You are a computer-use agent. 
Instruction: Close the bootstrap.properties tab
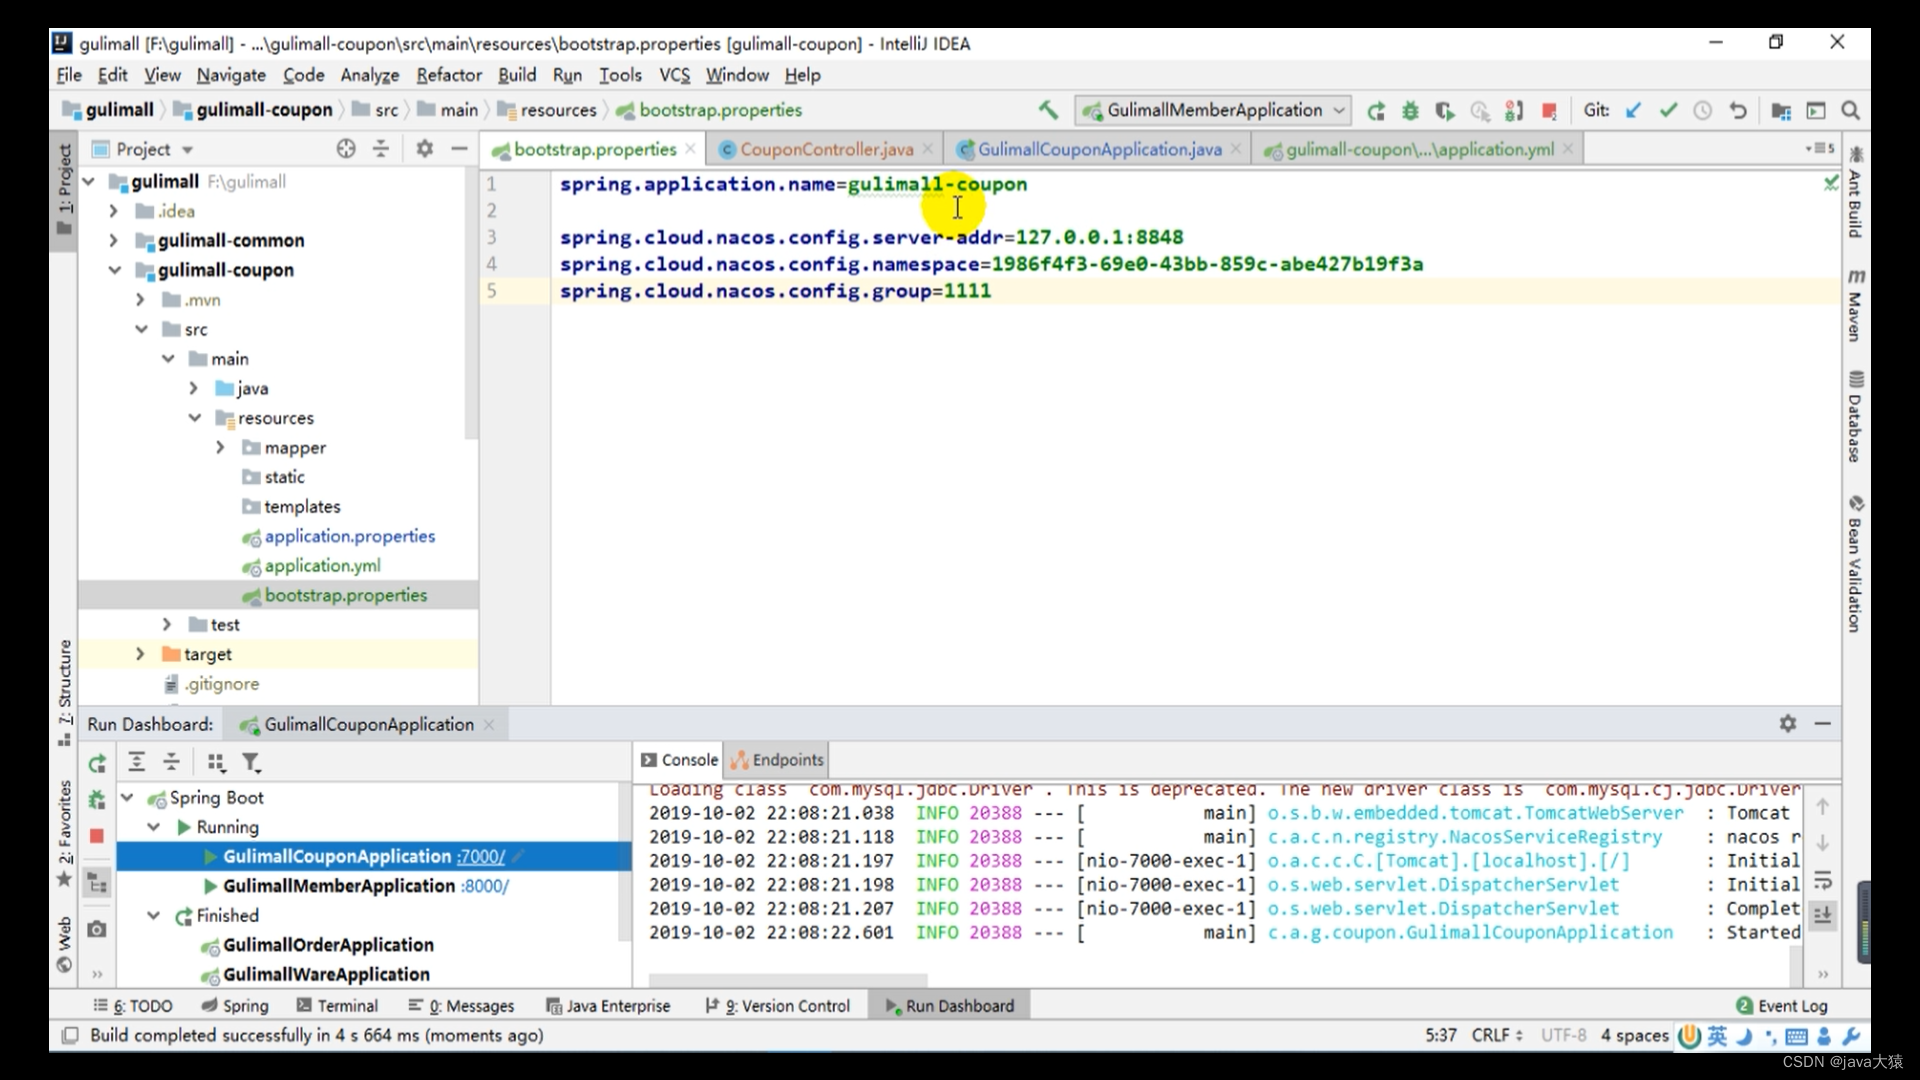690,148
